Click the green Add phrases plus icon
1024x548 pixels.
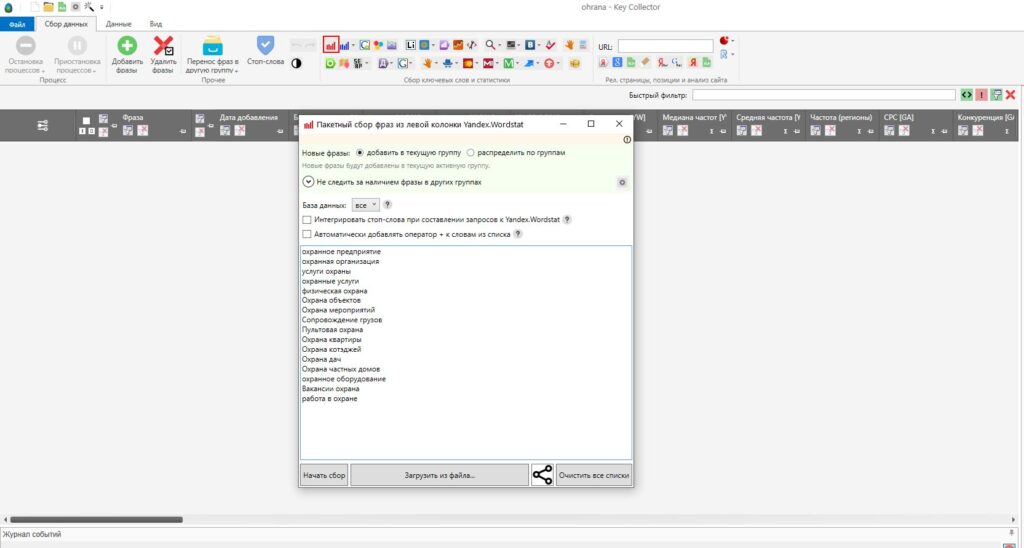pyautogui.click(x=127, y=46)
